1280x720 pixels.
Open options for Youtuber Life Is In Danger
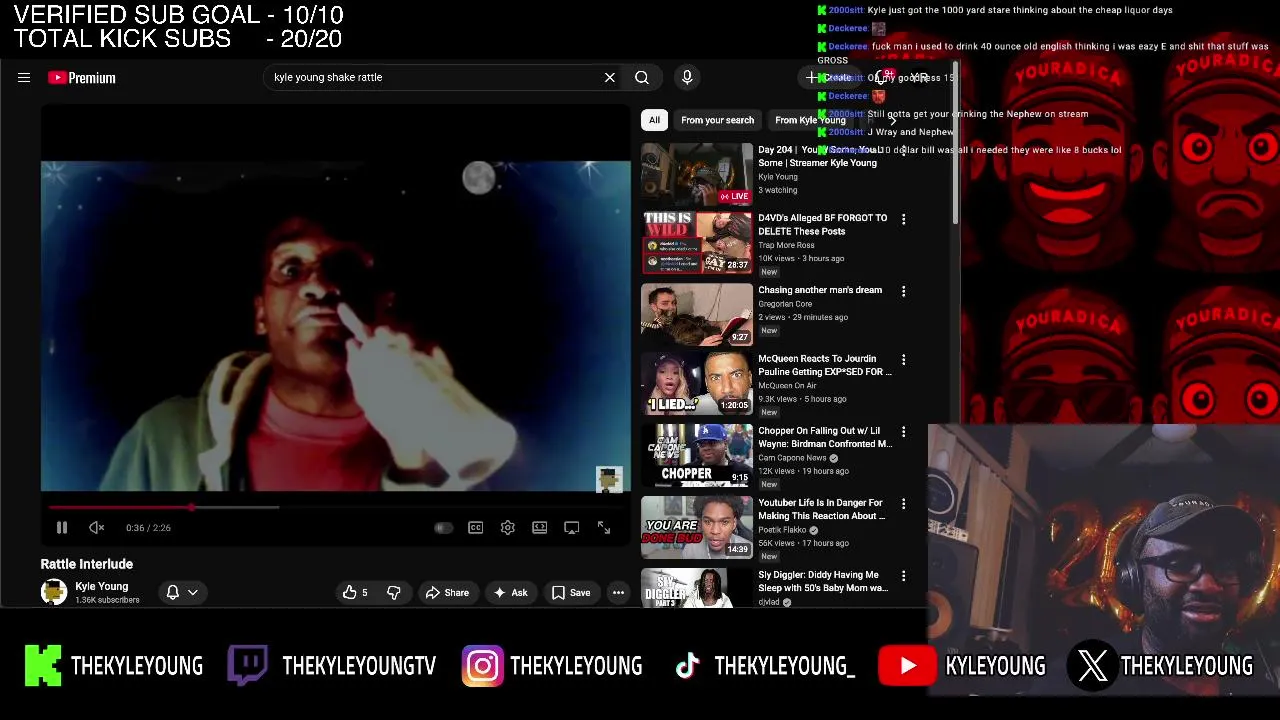[903, 504]
